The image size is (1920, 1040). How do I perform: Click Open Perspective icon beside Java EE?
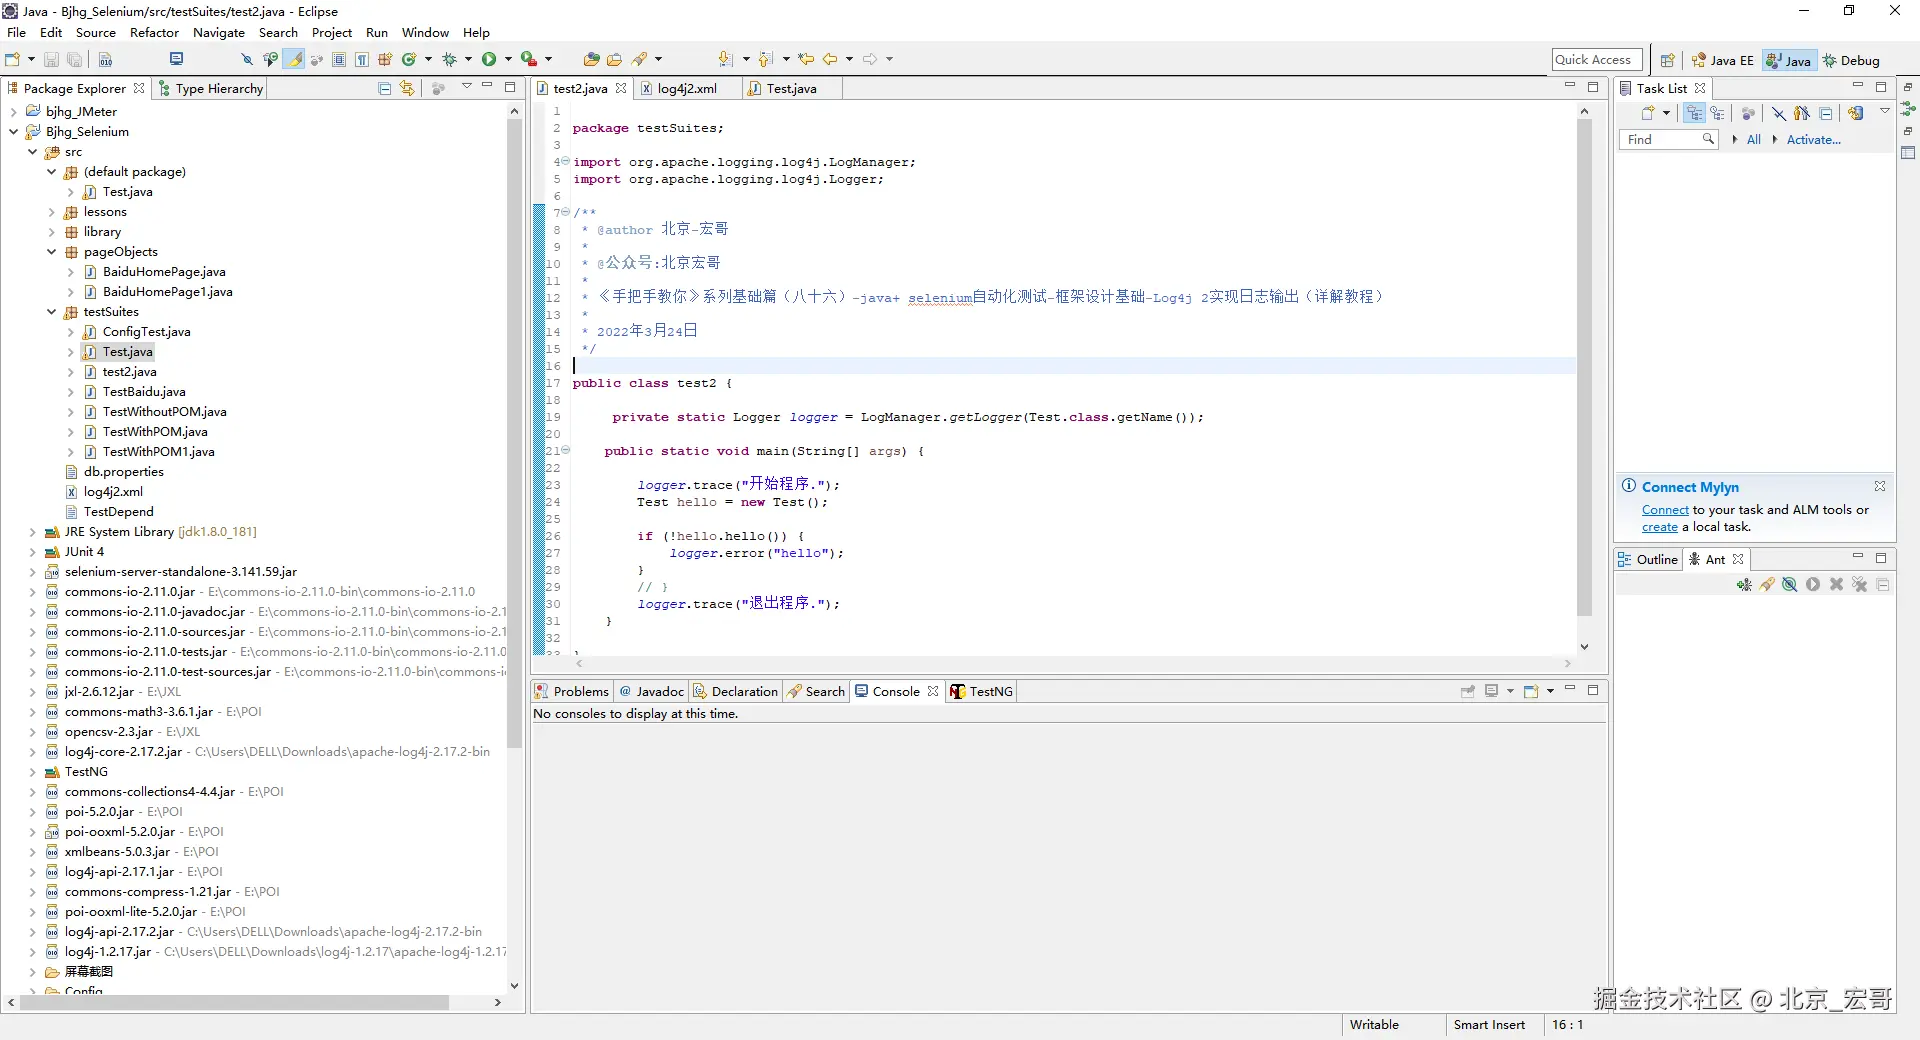tap(1667, 61)
